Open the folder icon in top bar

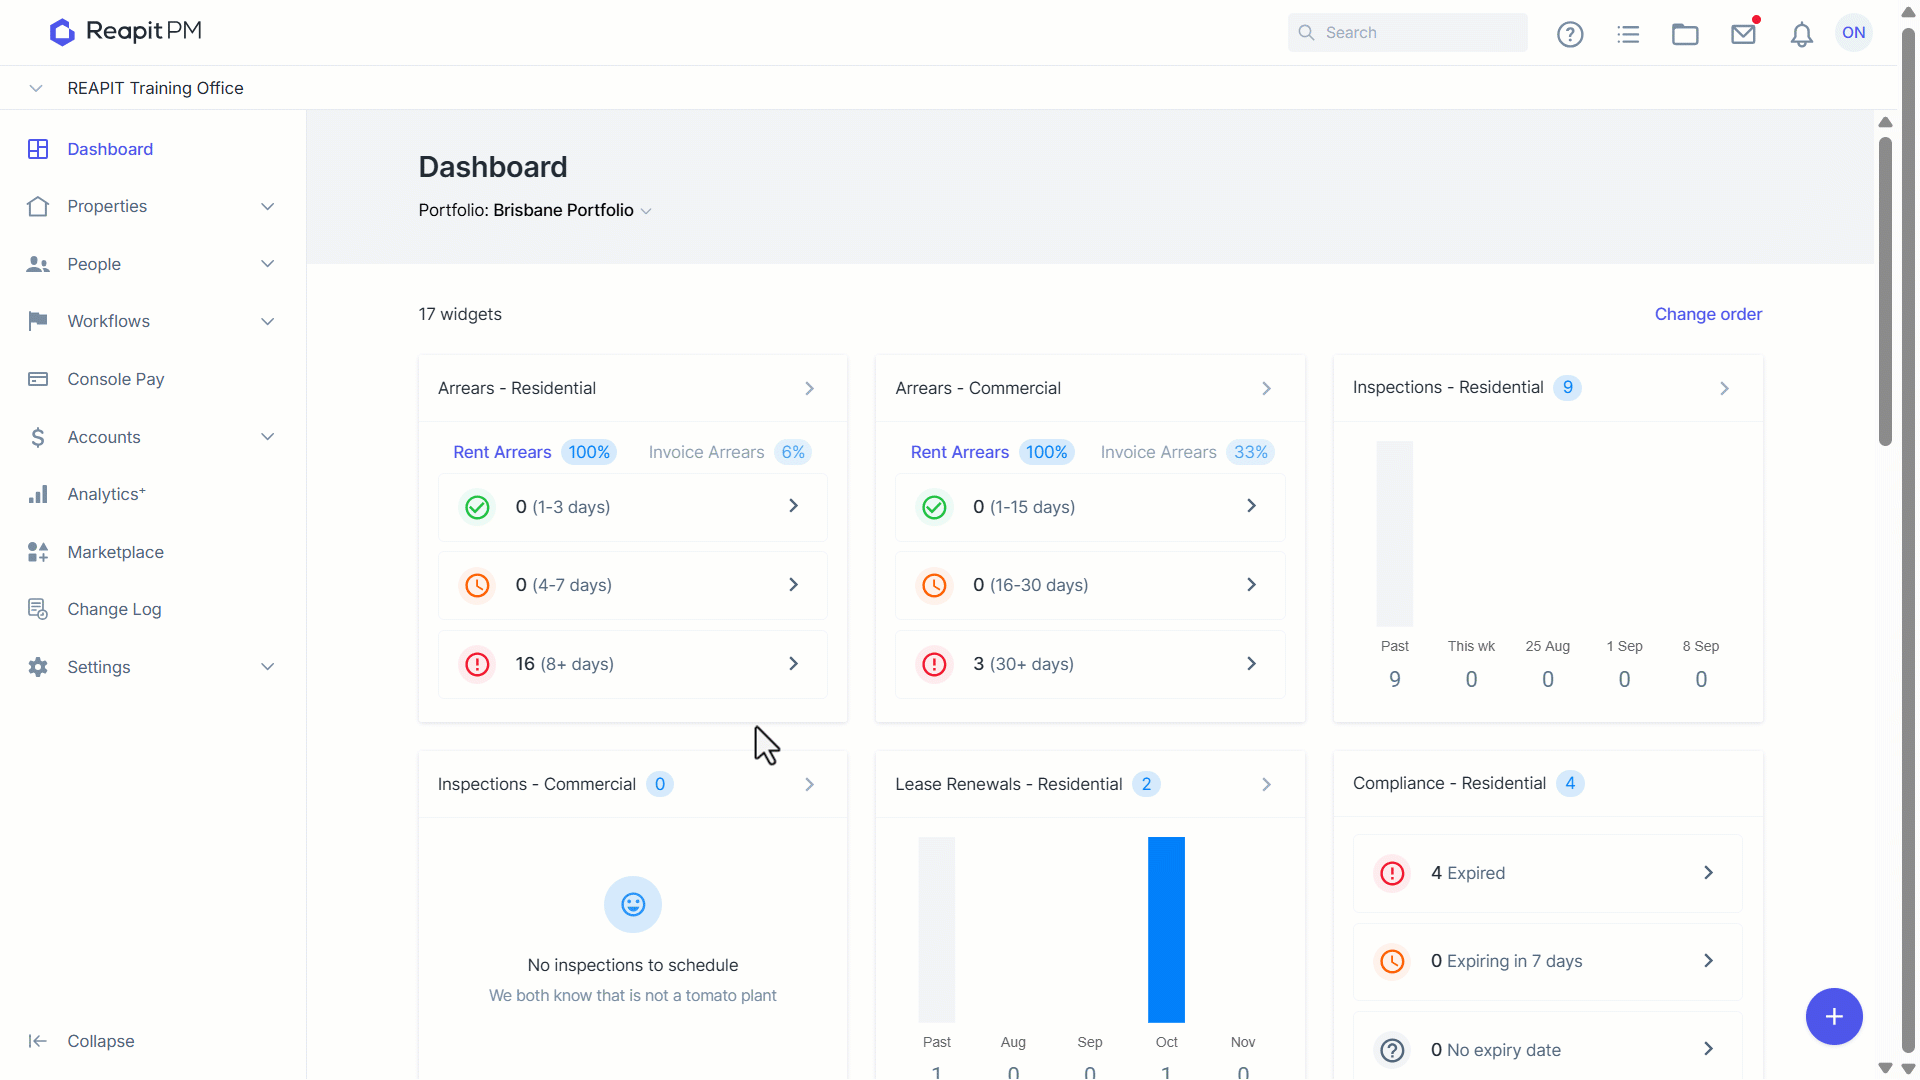pyautogui.click(x=1685, y=34)
